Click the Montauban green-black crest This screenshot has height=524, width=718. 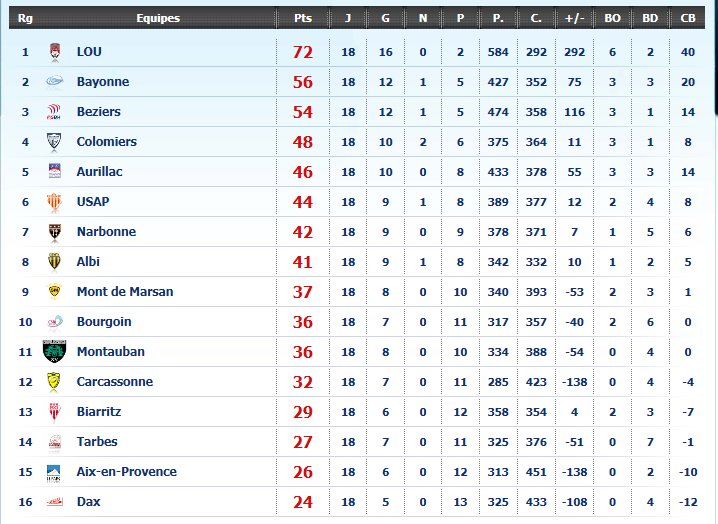54,352
